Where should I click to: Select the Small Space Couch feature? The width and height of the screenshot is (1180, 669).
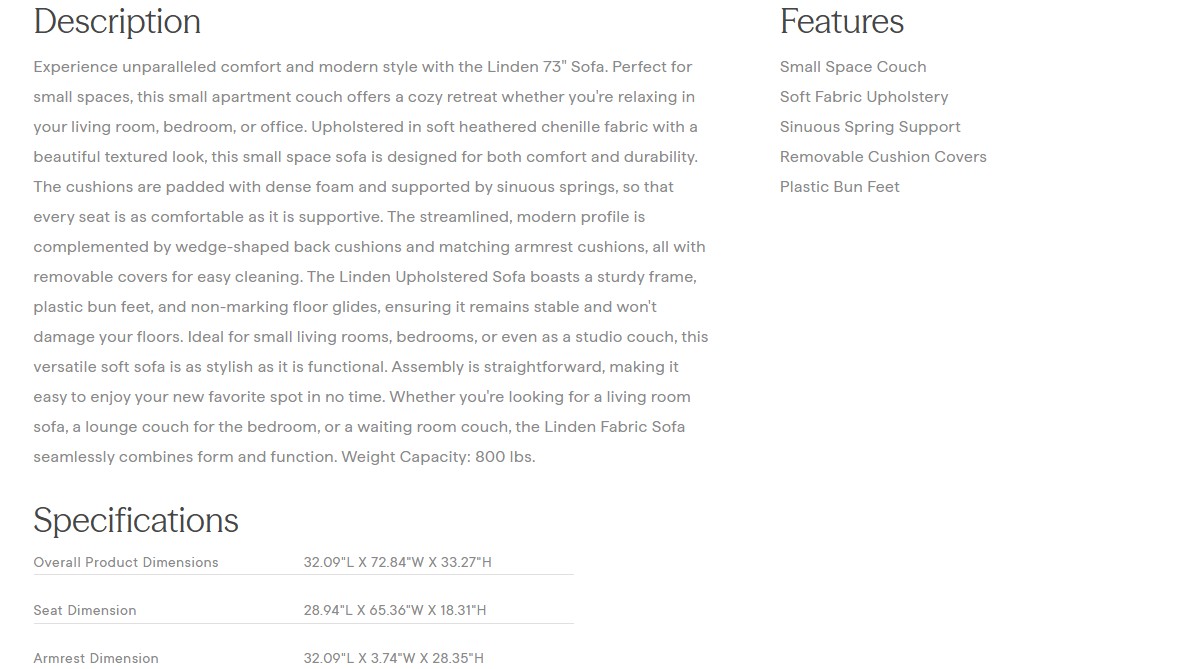tap(853, 67)
